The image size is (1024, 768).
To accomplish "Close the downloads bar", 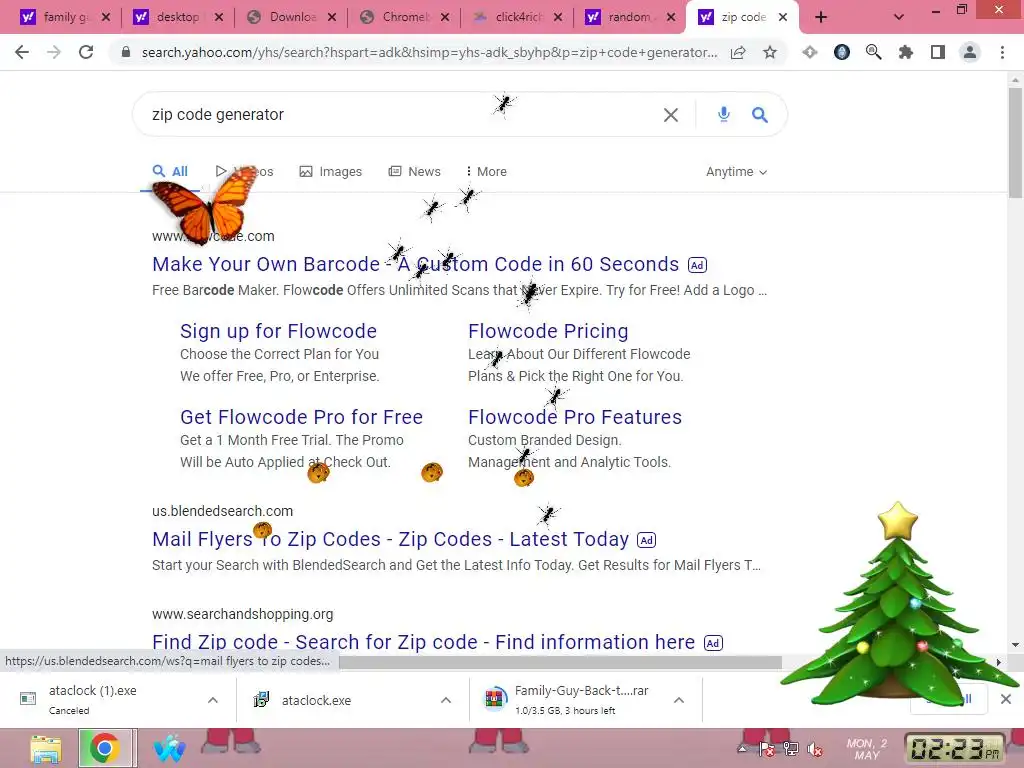I will (1006, 699).
